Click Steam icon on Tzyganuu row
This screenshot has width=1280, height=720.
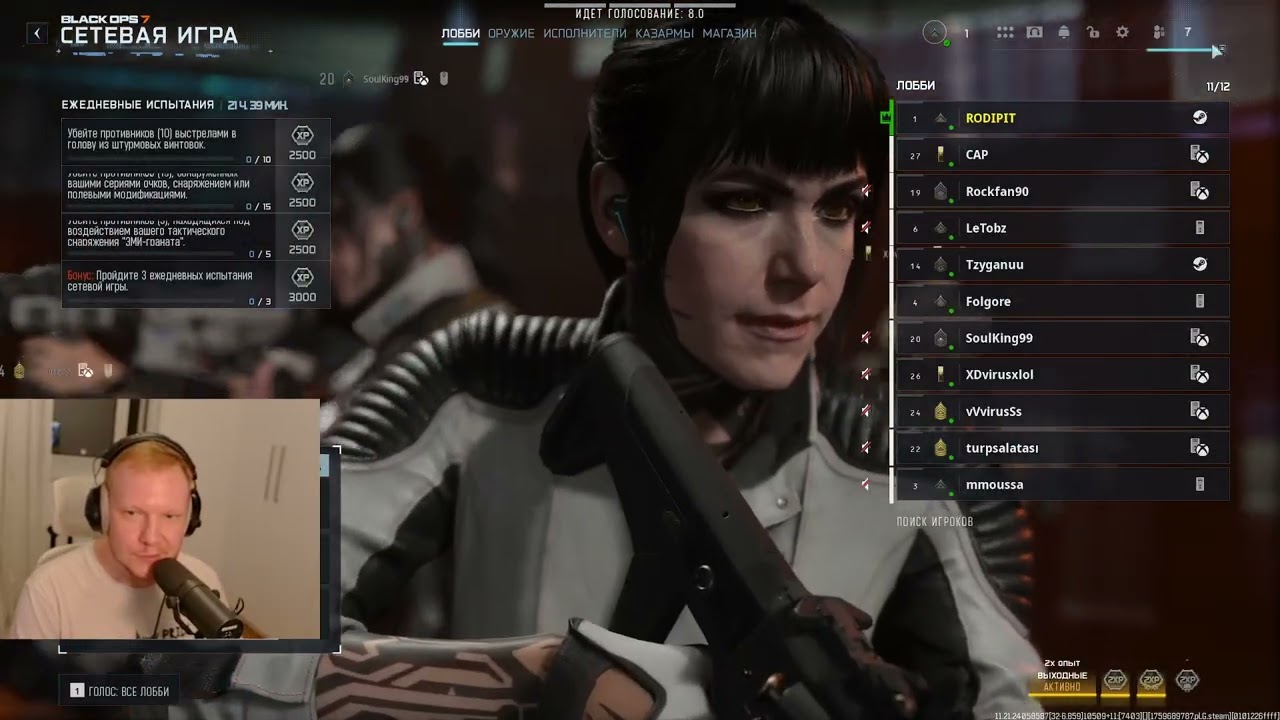click(x=1200, y=264)
